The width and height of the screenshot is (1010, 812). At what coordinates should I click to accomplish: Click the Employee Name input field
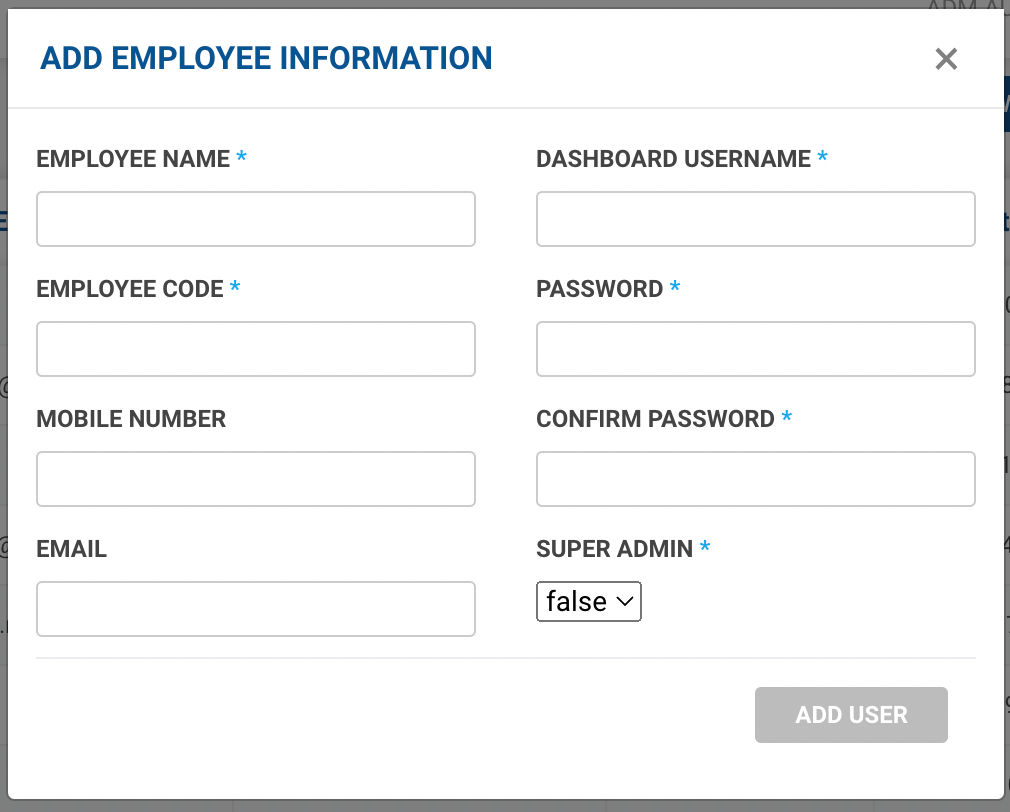coord(256,219)
